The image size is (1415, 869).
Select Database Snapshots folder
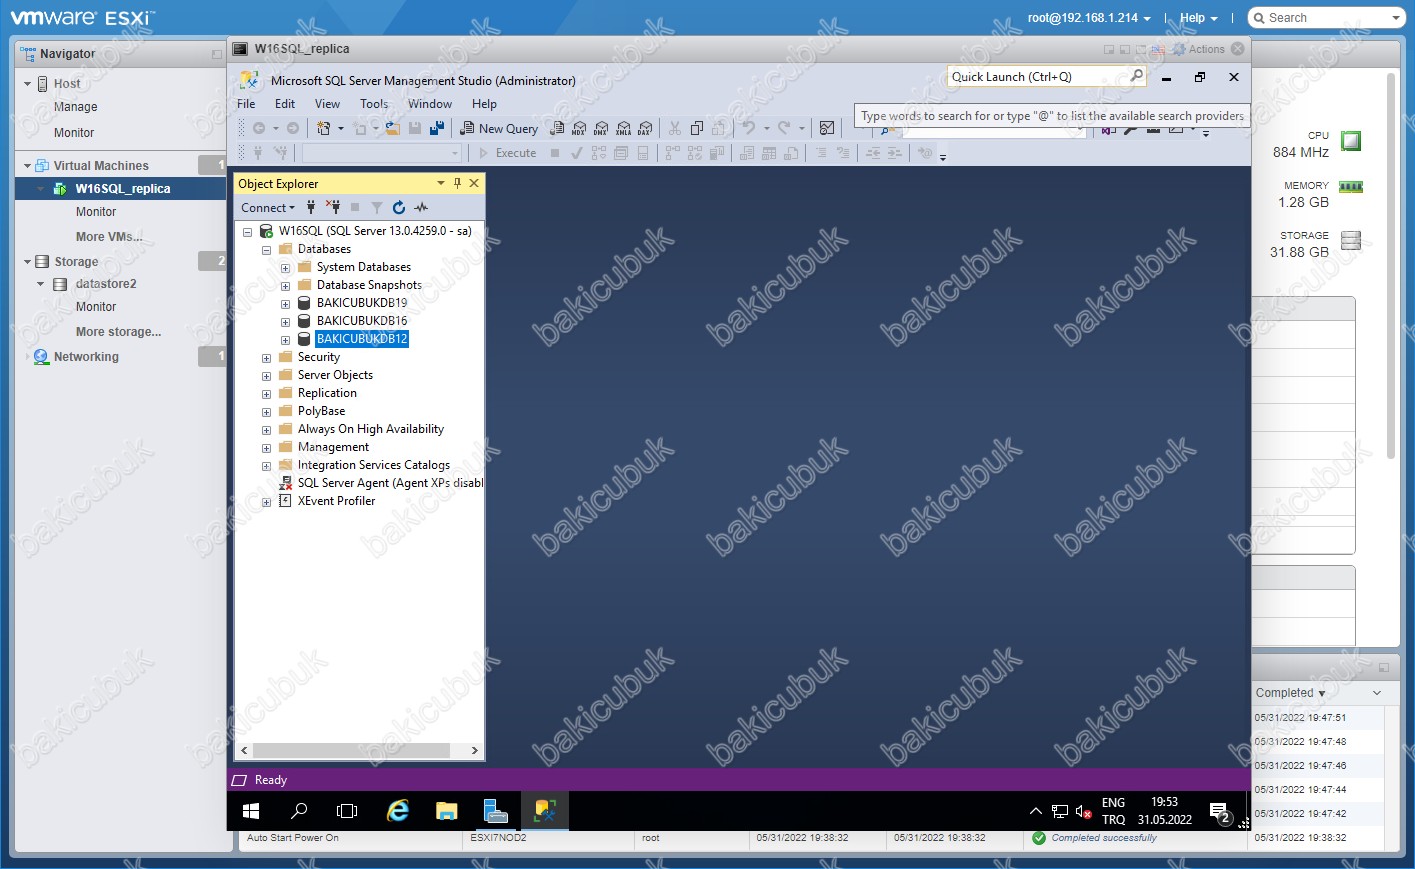[x=369, y=285]
